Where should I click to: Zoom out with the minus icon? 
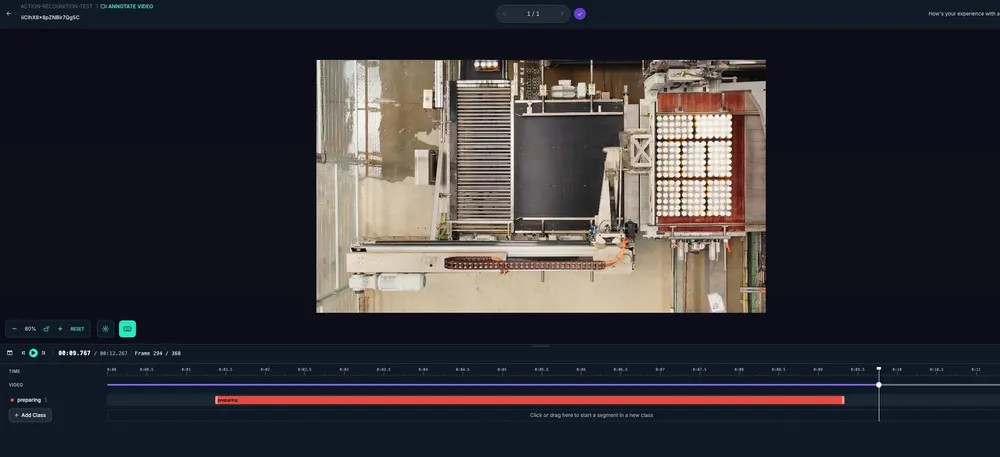pos(14,329)
